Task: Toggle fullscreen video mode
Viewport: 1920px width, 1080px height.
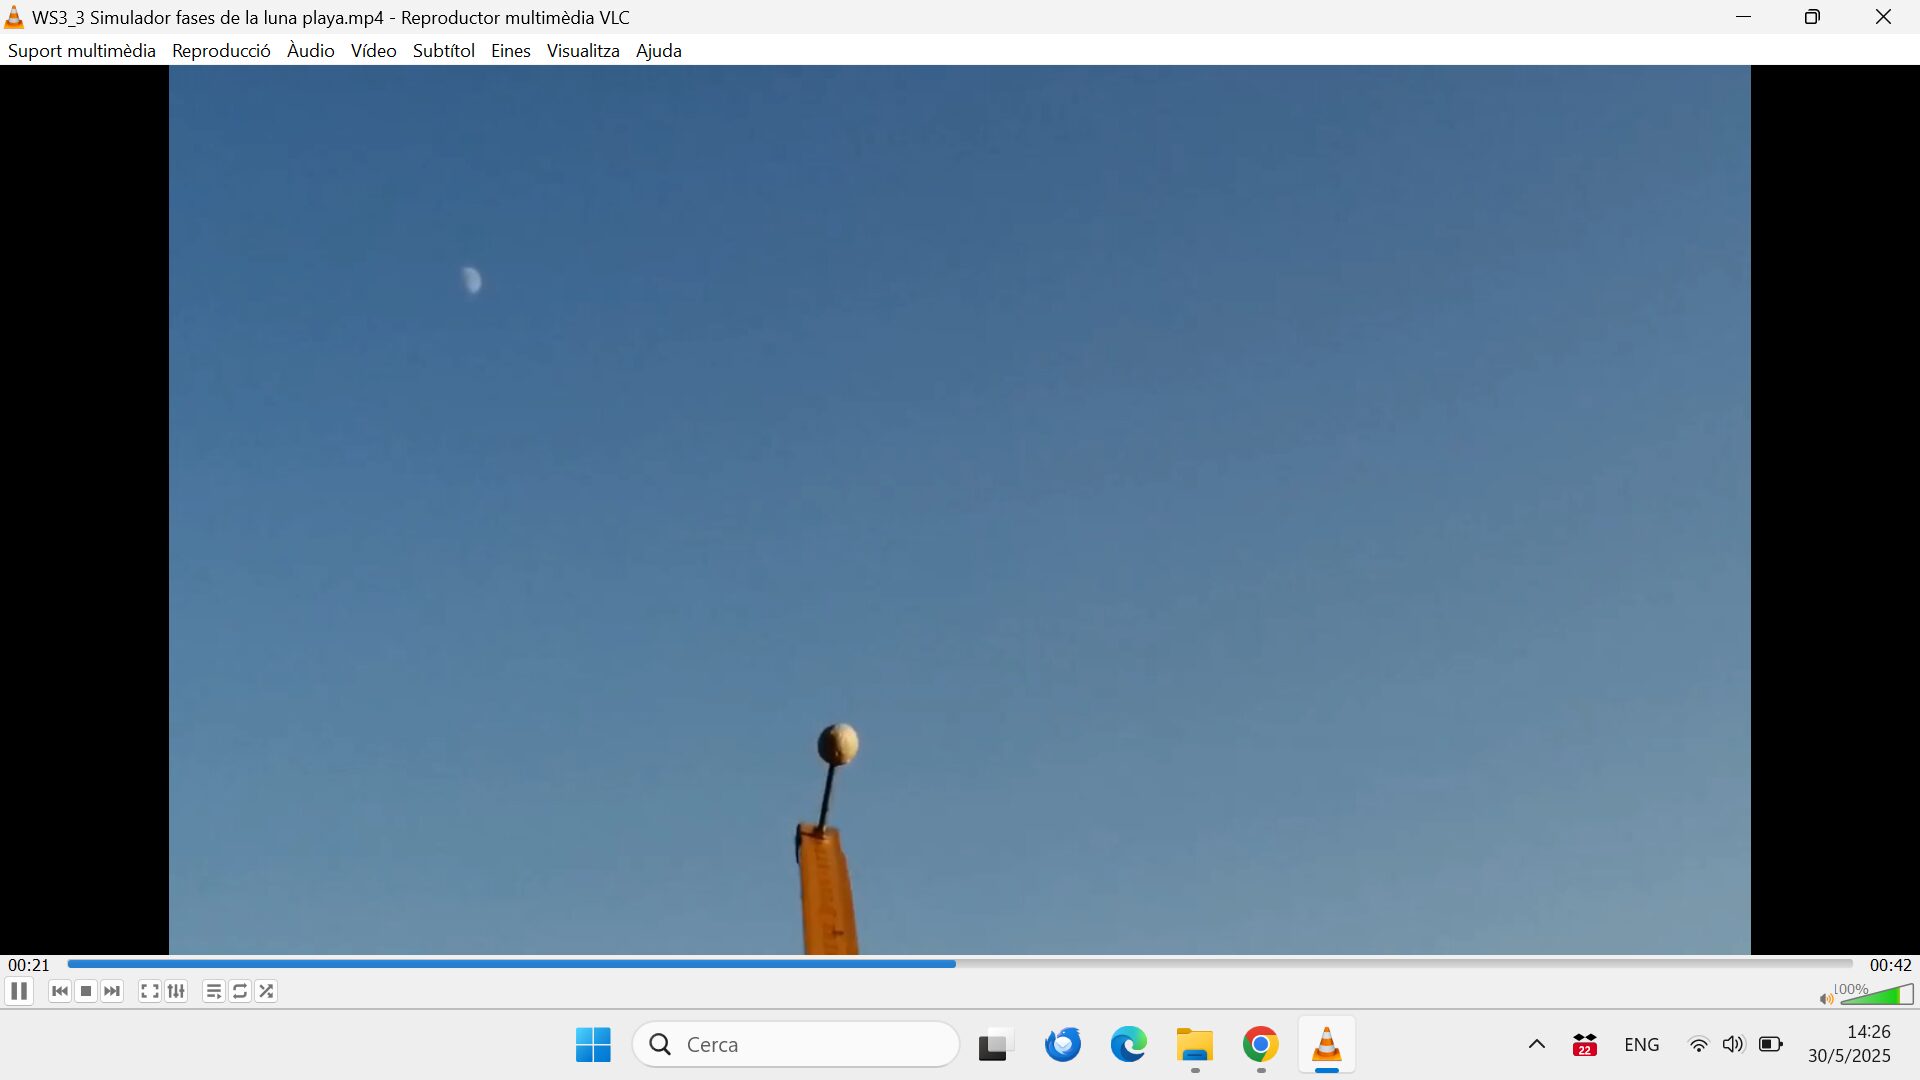Action: [150, 991]
